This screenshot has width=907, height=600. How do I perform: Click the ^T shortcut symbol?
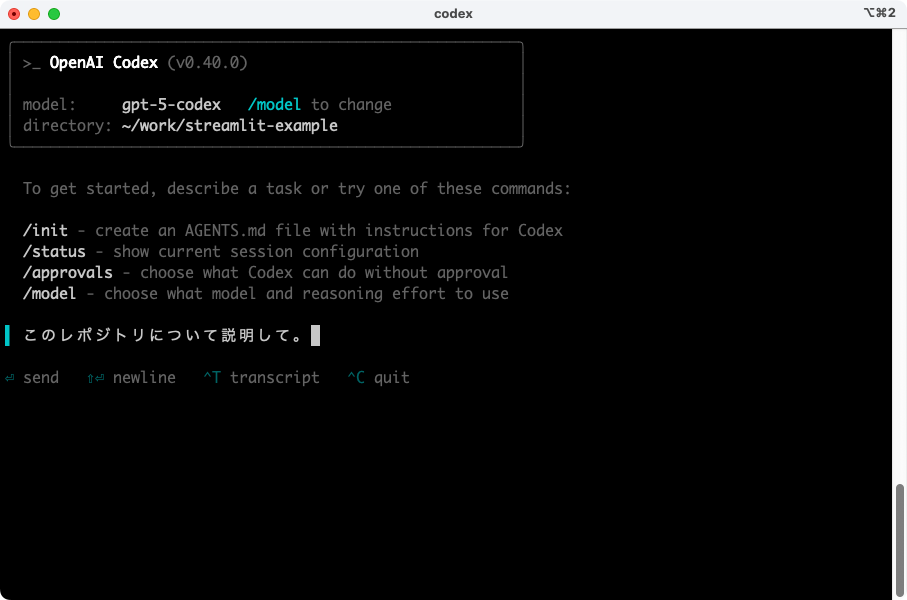(x=212, y=378)
